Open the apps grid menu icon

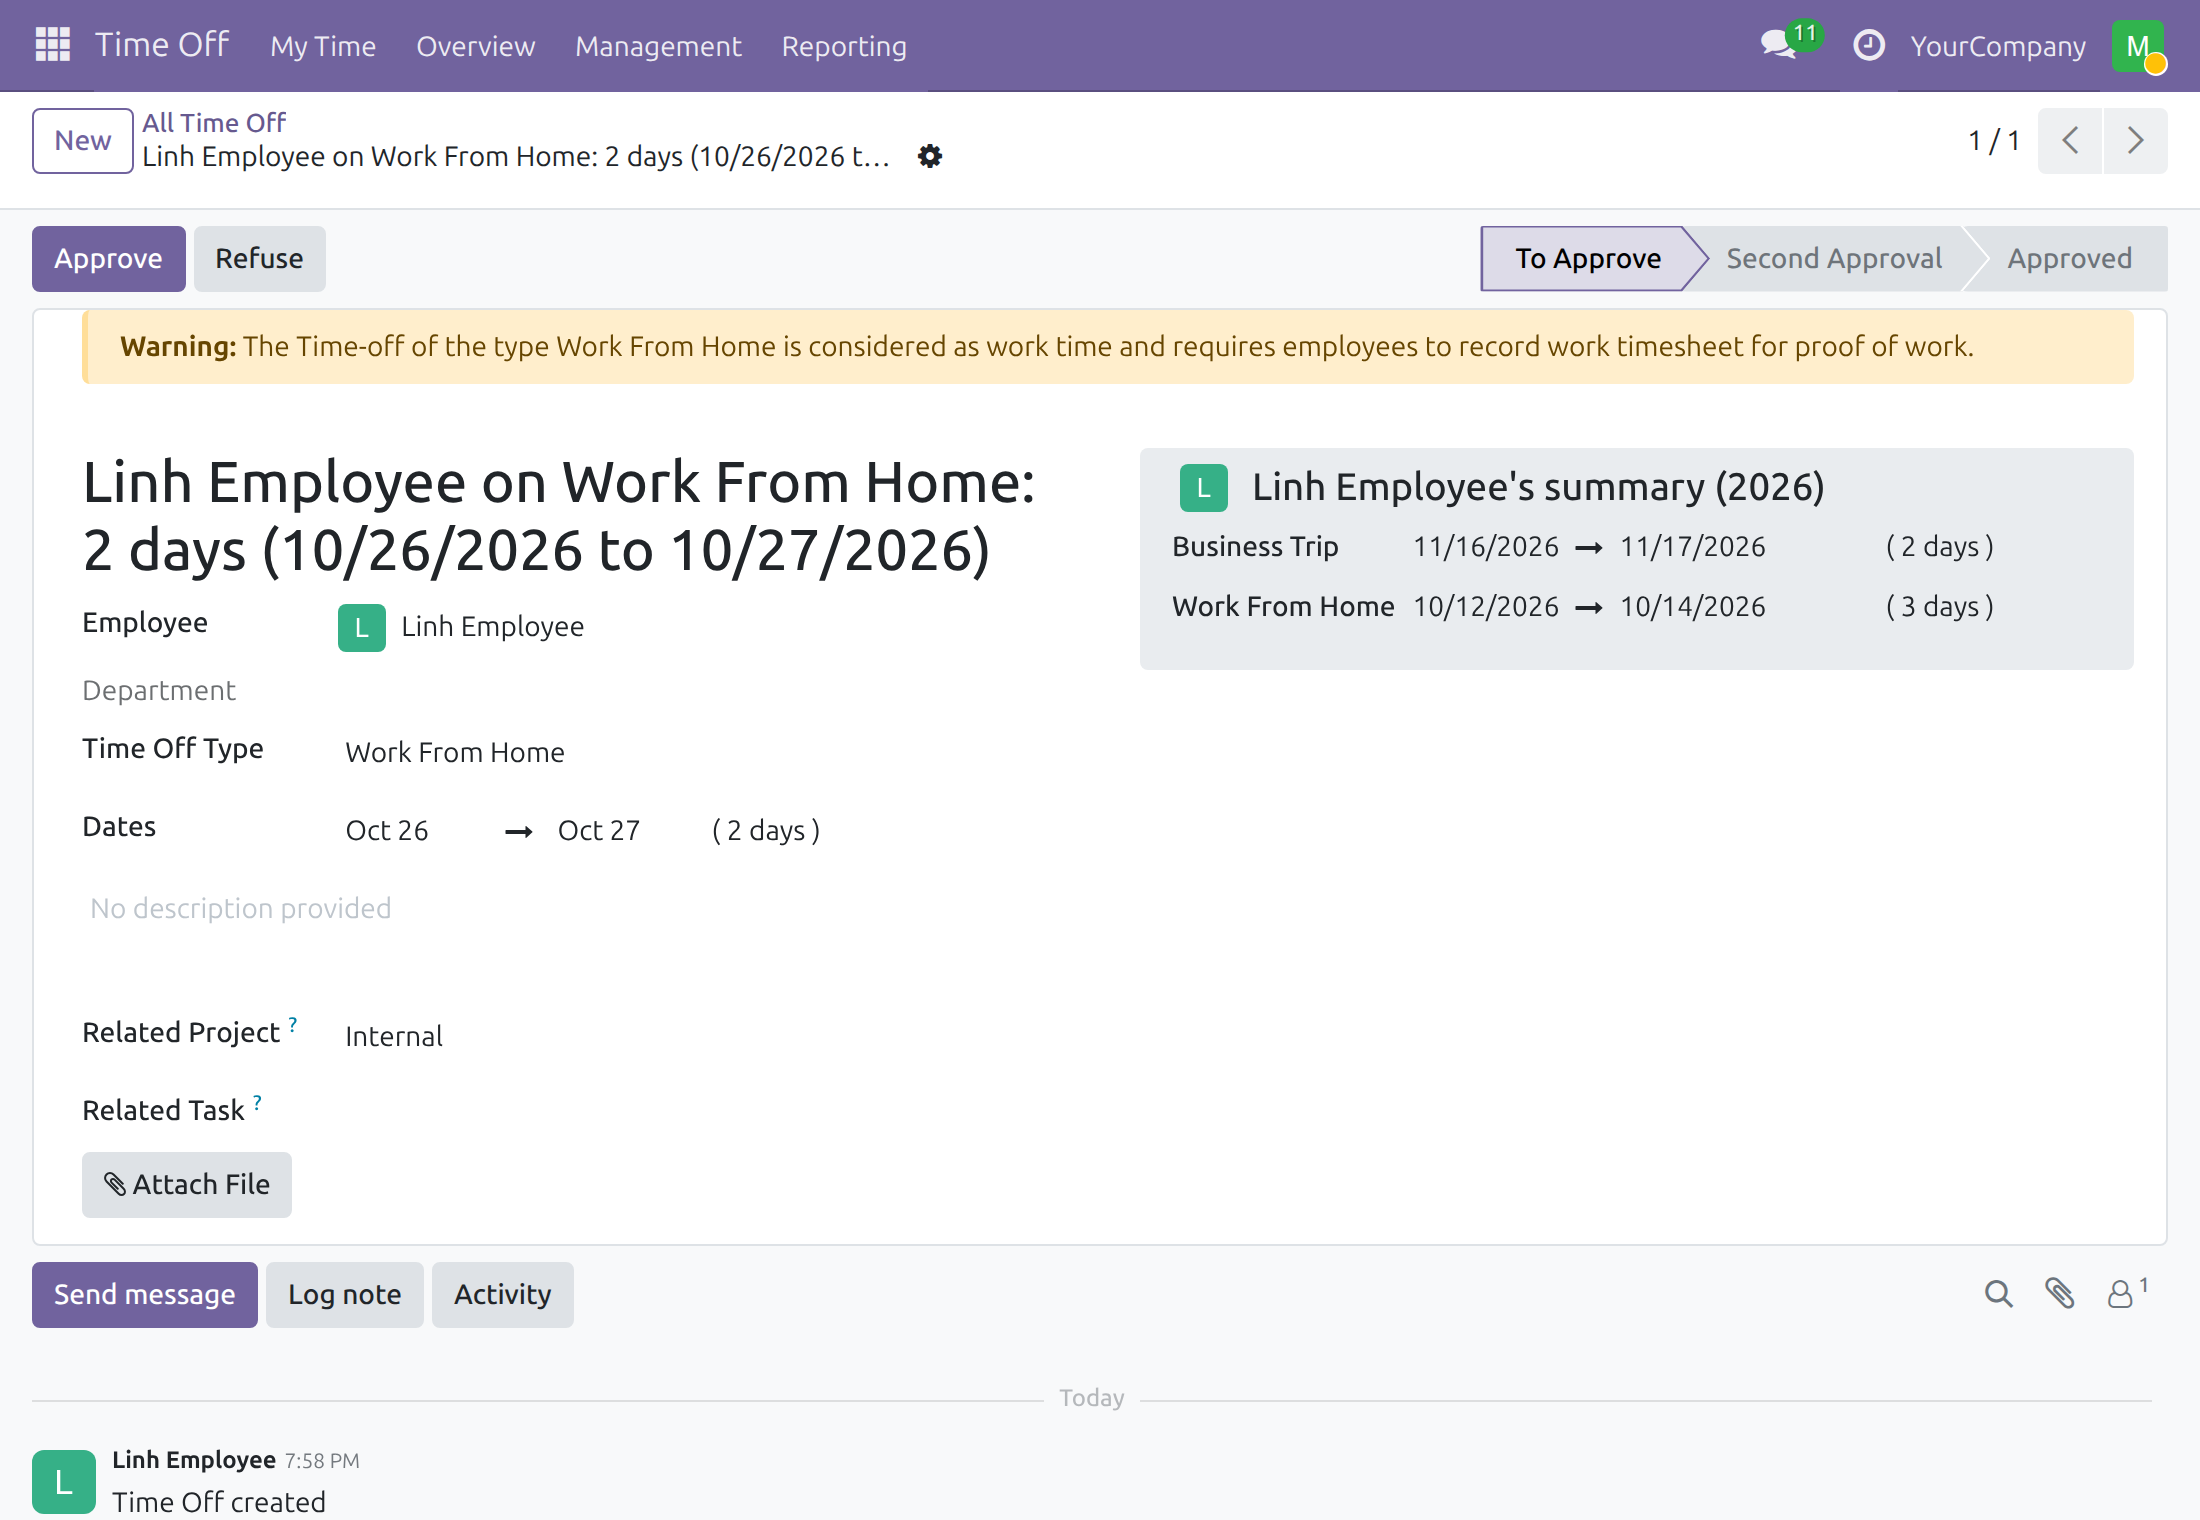(52, 45)
